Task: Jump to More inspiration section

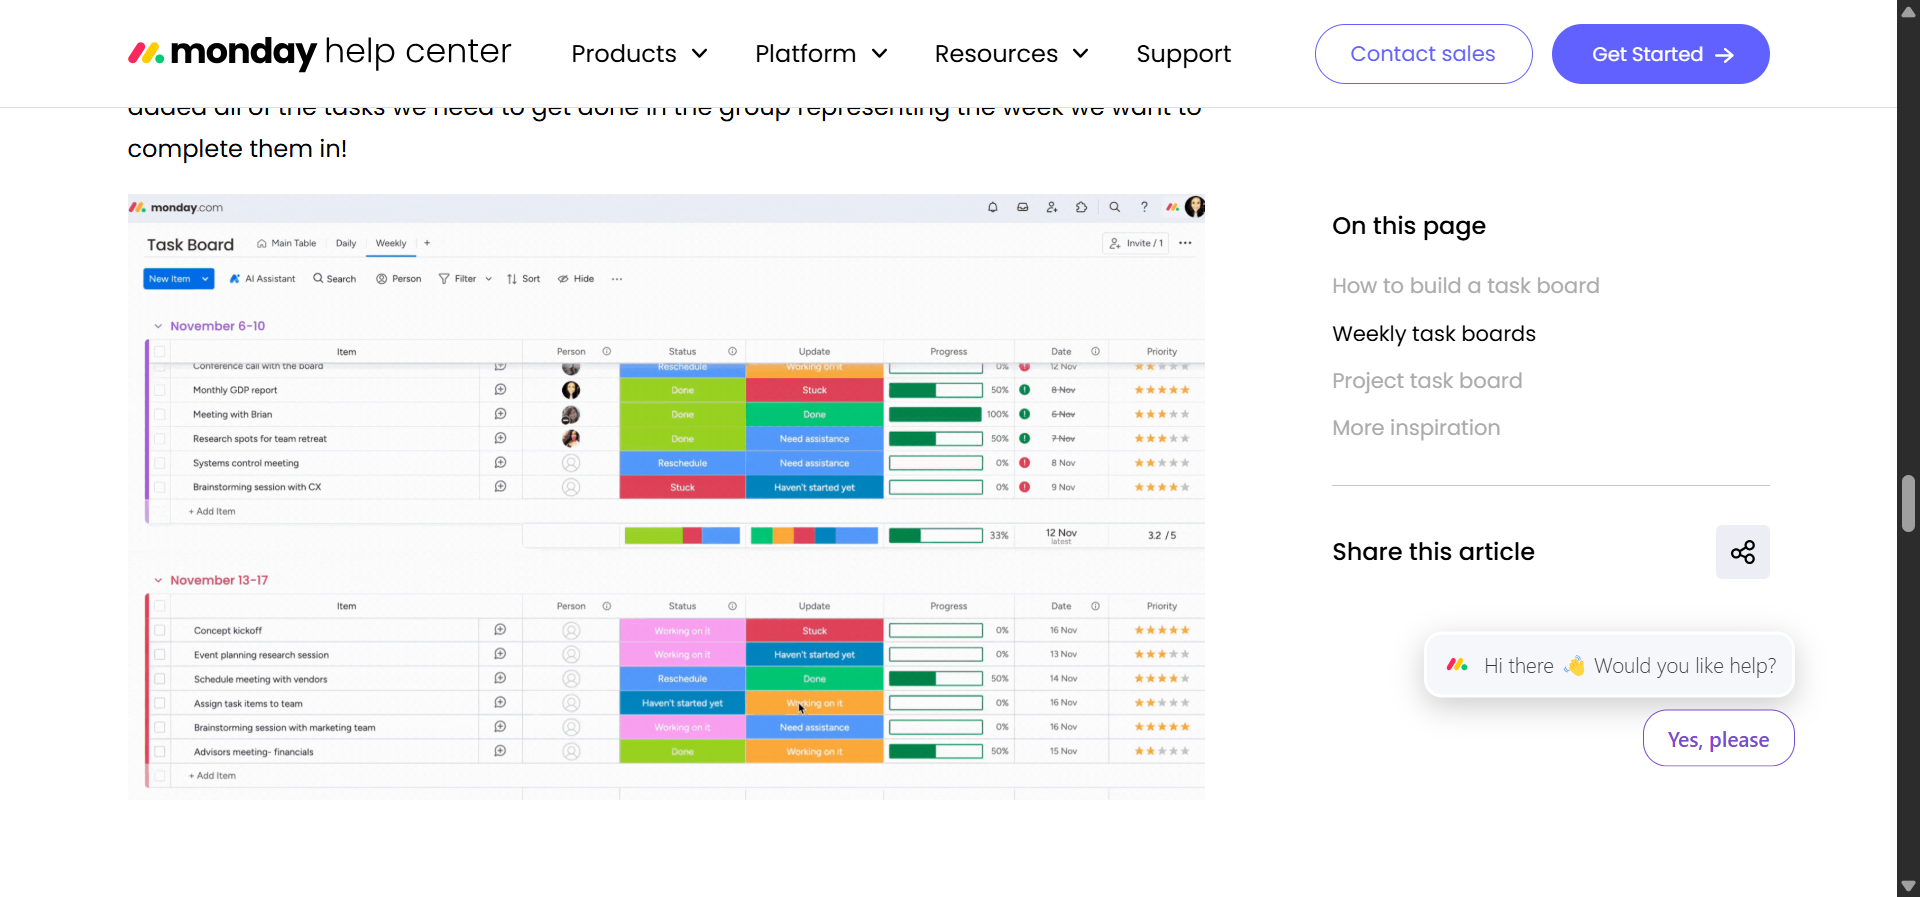Action: pos(1416,428)
